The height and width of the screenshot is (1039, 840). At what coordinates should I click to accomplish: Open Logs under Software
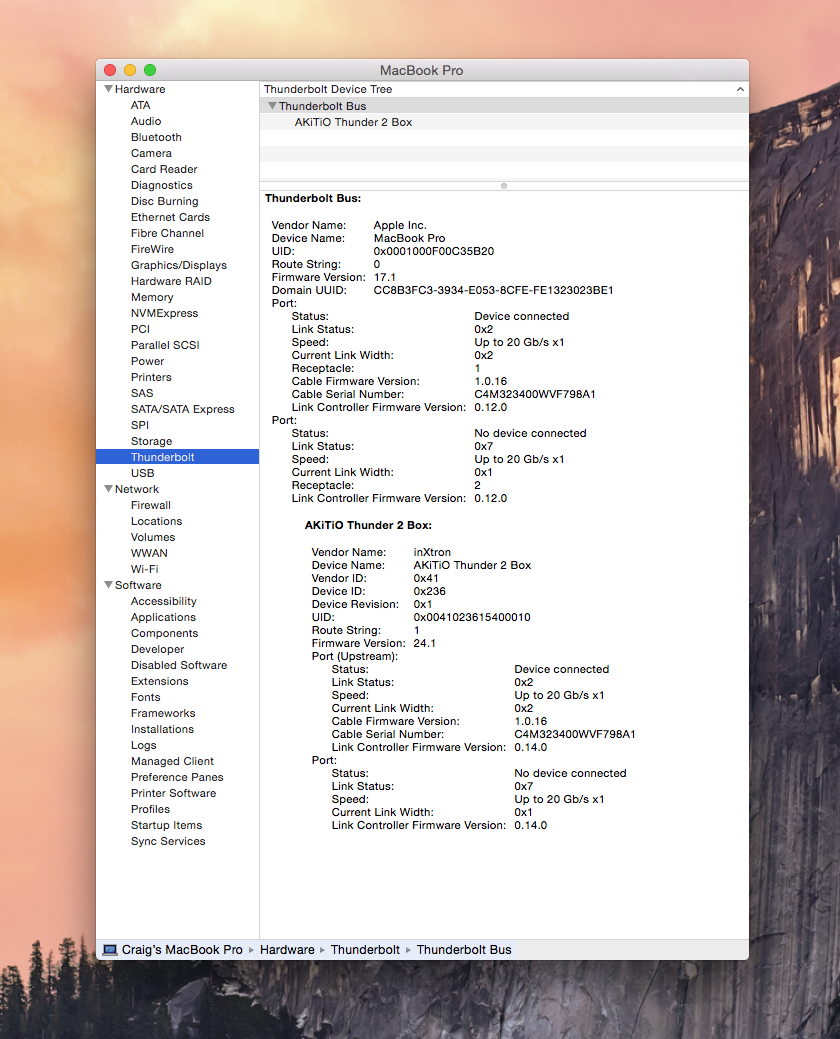pos(144,745)
